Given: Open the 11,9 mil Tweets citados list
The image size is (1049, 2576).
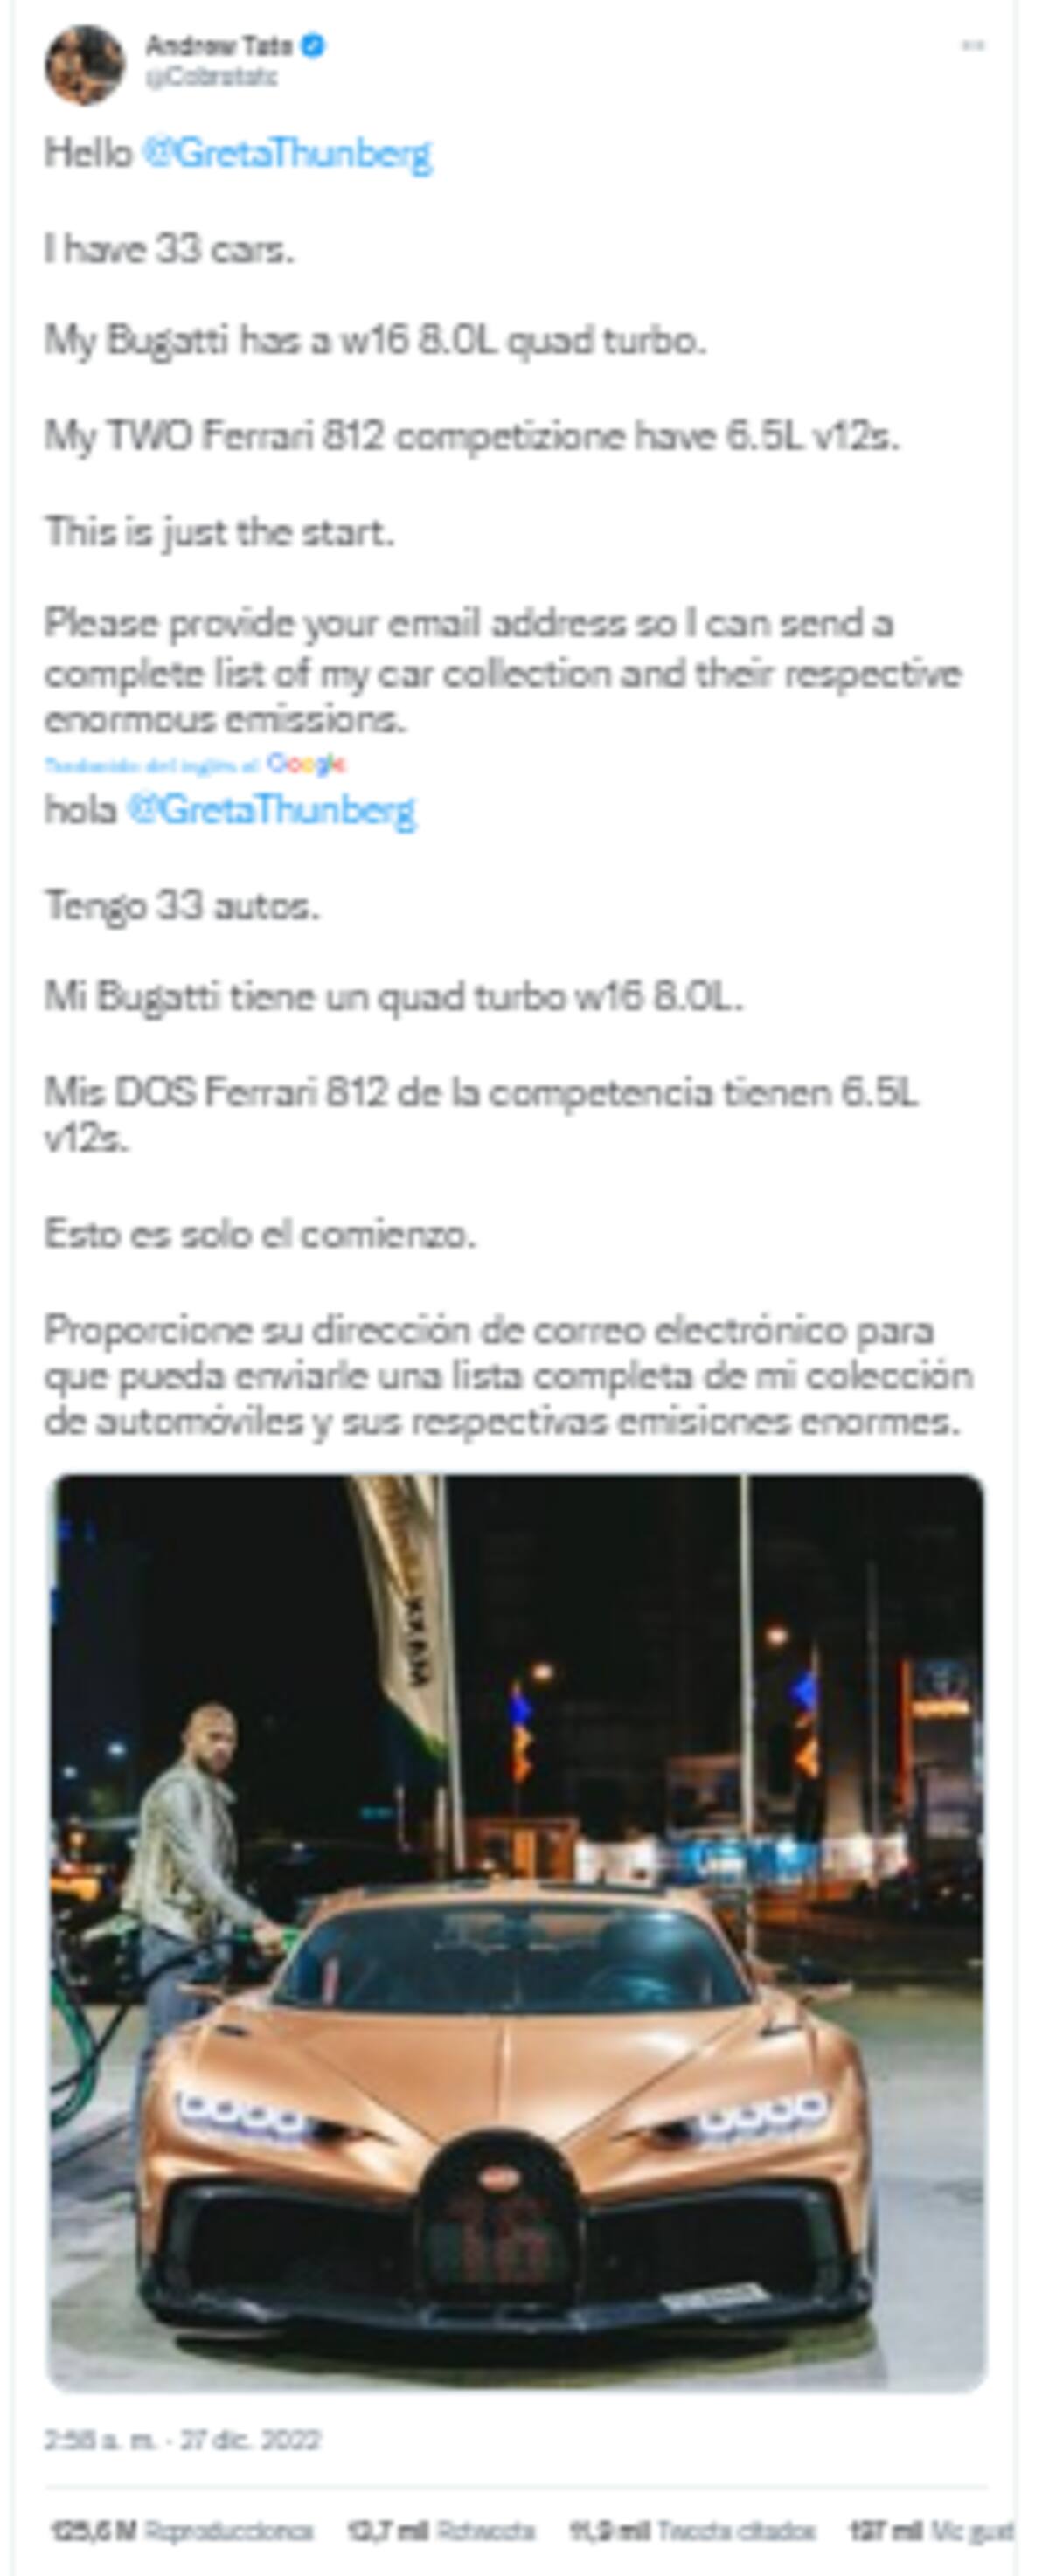Looking at the screenshot, I should (692, 2532).
